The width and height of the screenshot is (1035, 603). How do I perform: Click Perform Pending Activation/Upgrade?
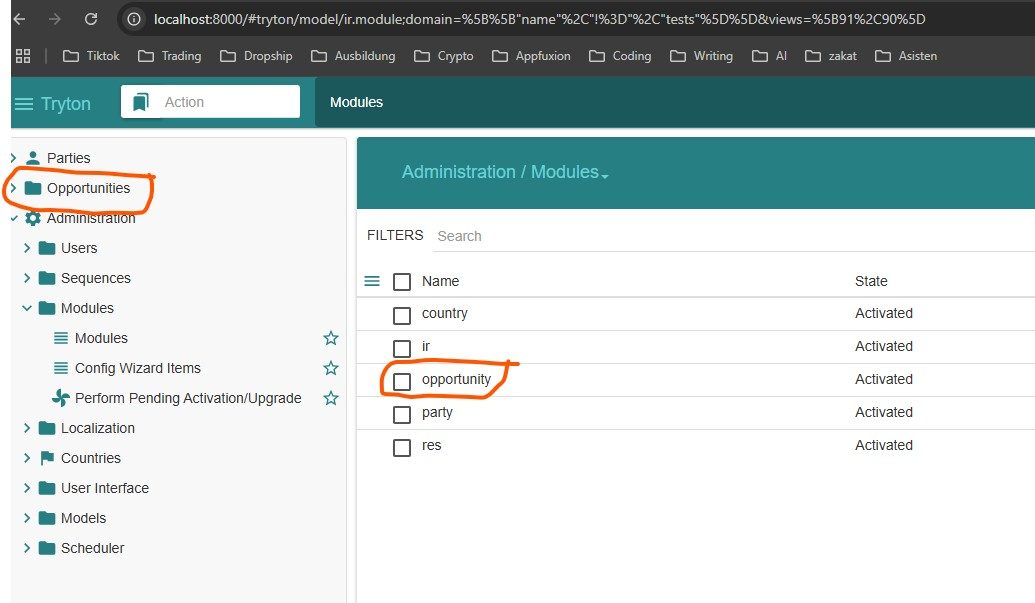187,398
